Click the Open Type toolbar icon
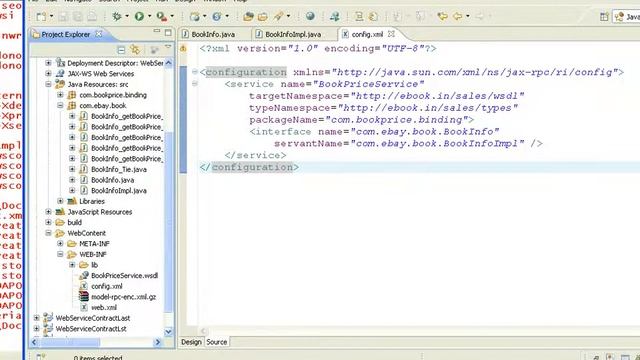Viewport: 640px width, 360px height. 248,16
